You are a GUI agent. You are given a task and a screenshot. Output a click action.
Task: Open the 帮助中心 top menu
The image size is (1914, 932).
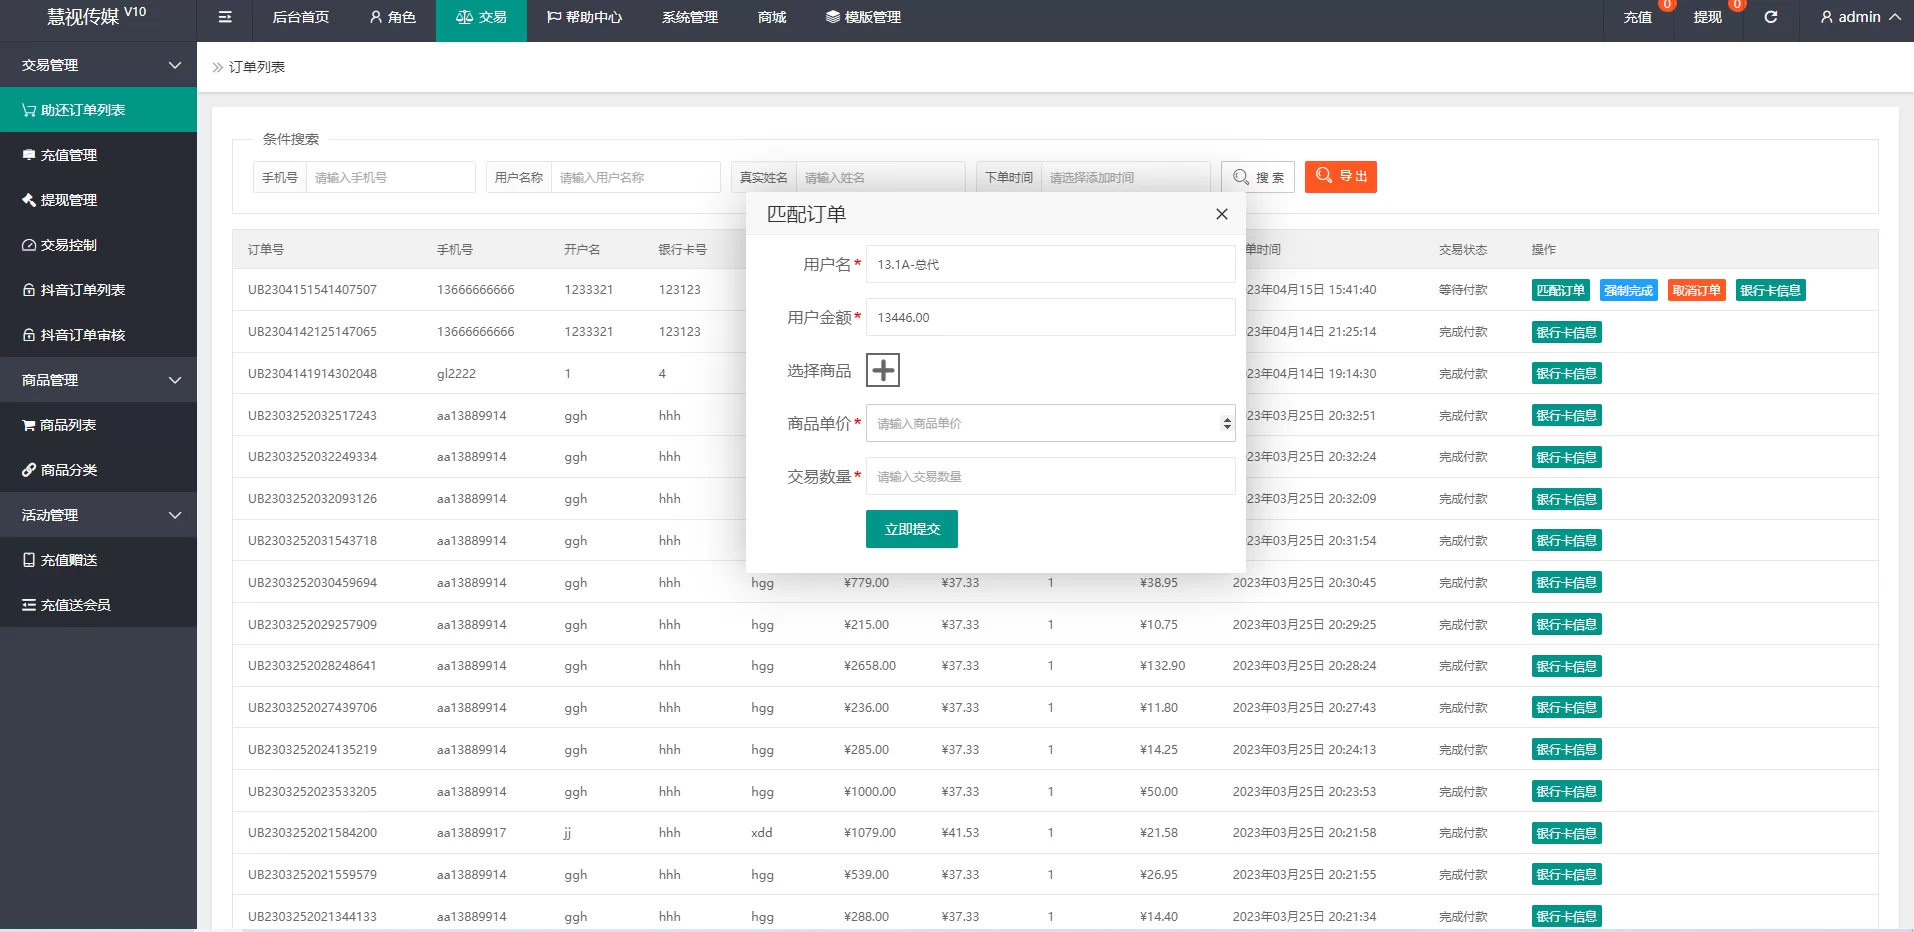coord(584,17)
